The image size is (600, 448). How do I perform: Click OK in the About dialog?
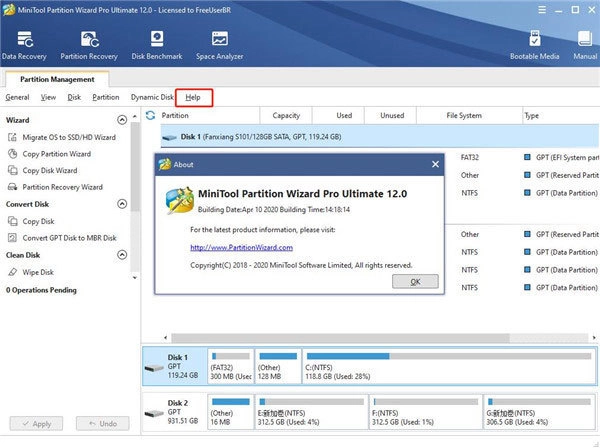pos(415,282)
